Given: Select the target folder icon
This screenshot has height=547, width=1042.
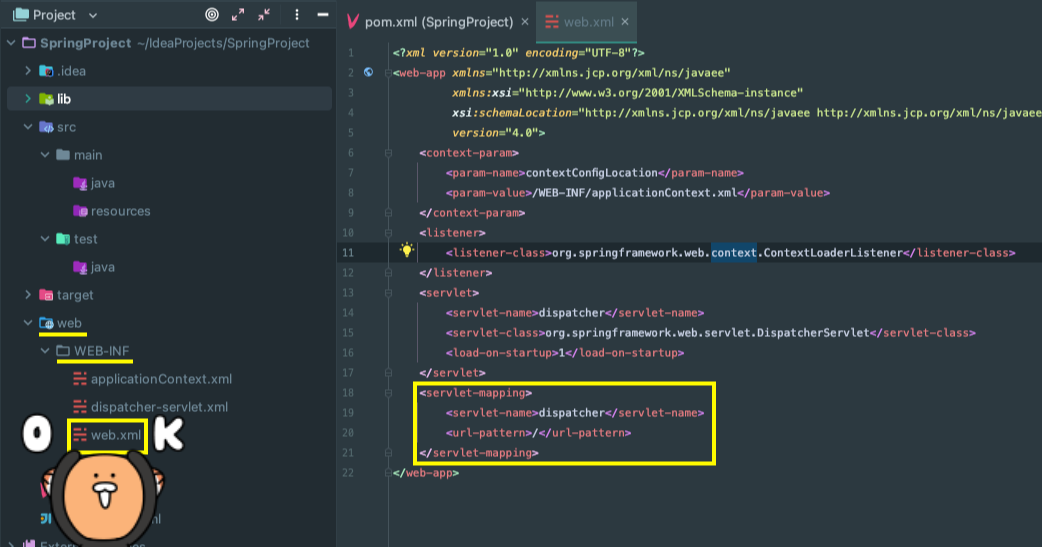Looking at the screenshot, I should pyautogui.click(x=46, y=295).
